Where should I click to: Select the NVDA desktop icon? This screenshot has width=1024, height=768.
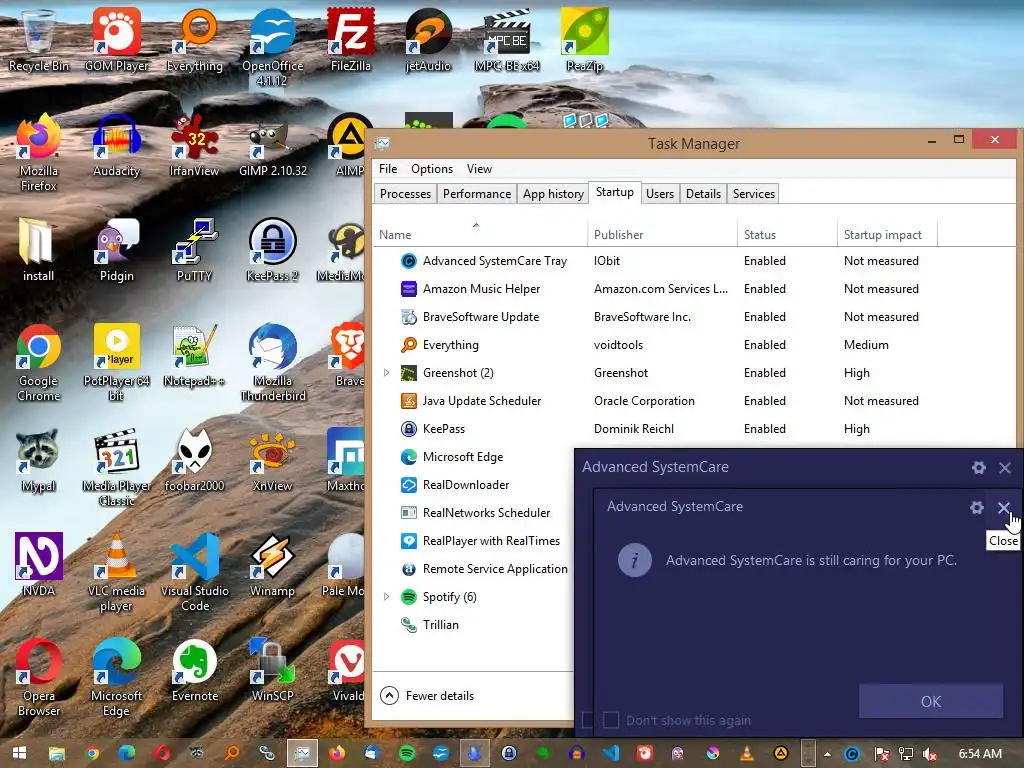pyautogui.click(x=39, y=566)
